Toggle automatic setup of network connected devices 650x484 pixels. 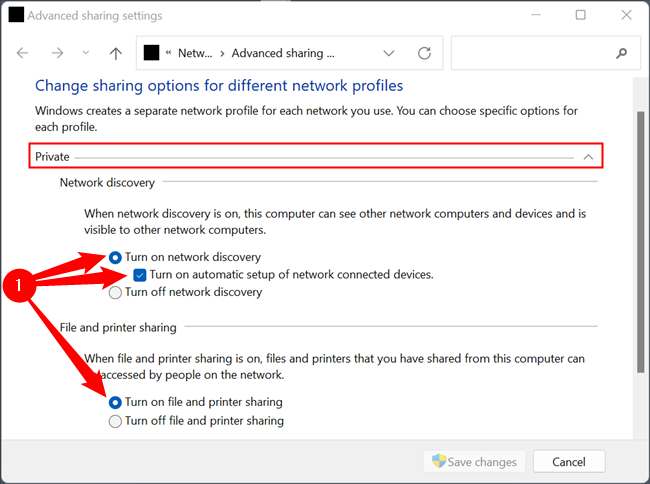[140, 275]
